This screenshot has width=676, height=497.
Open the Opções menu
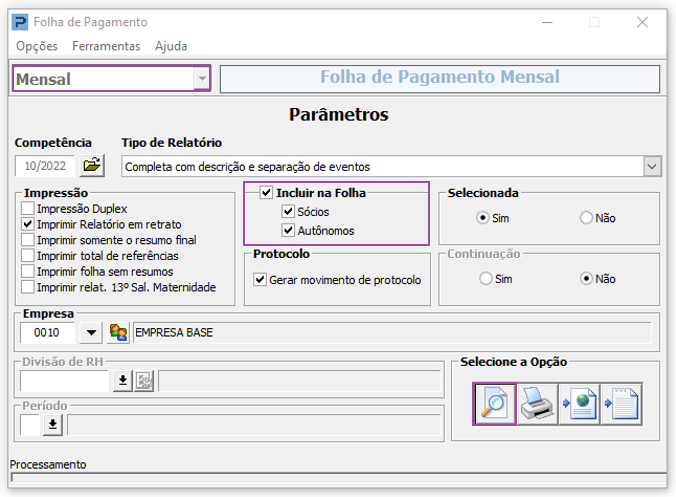click(37, 46)
